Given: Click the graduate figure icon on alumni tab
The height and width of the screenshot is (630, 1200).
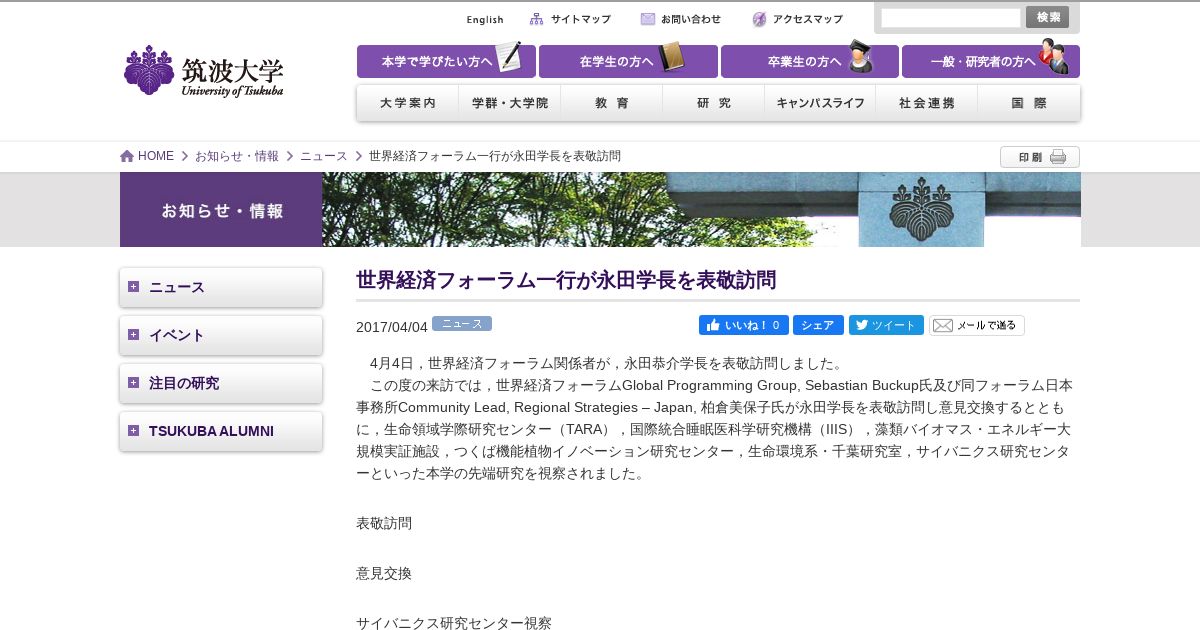Looking at the screenshot, I should coord(860,57).
